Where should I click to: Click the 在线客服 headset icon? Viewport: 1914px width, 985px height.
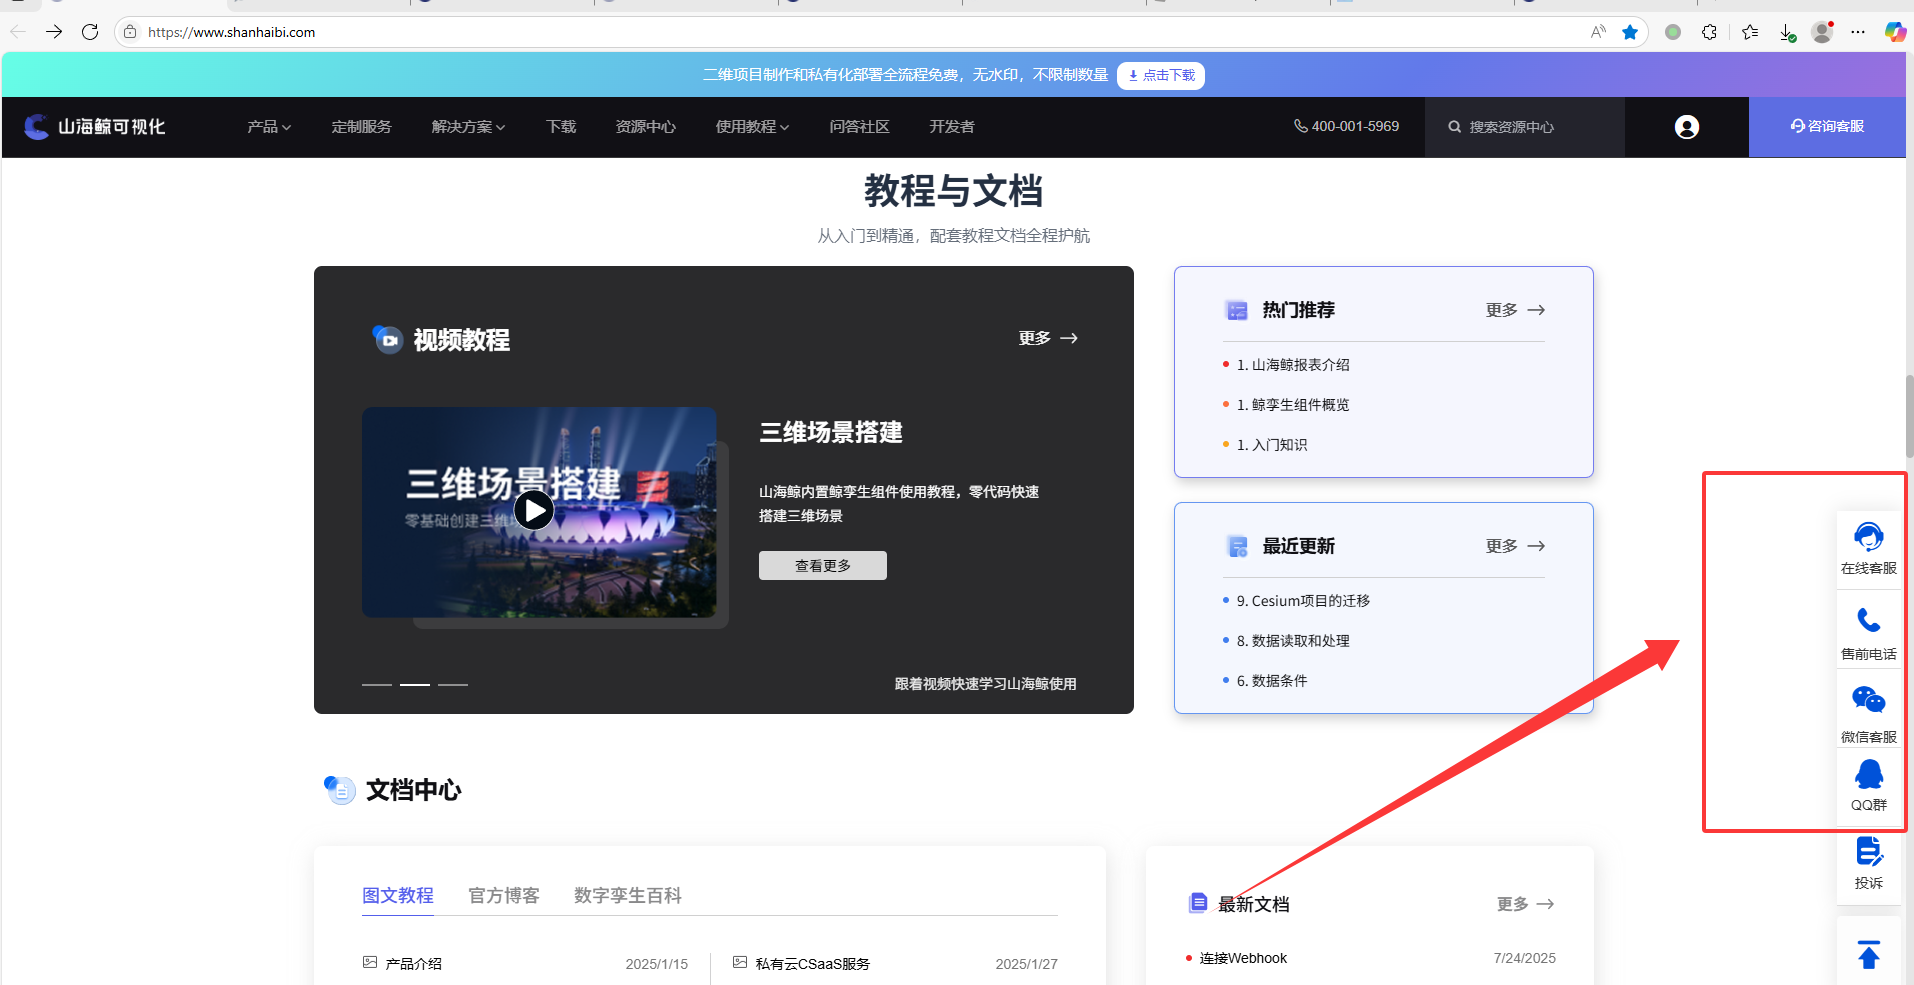pyautogui.click(x=1868, y=537)
